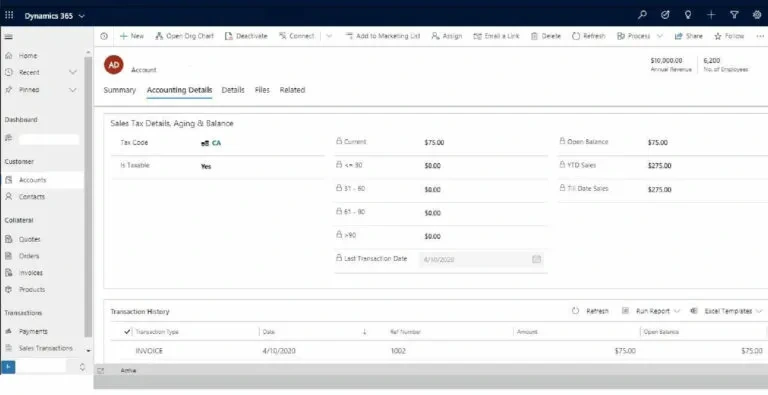
Task: Open Orders in the sidebar
Action: coord(29,256)
